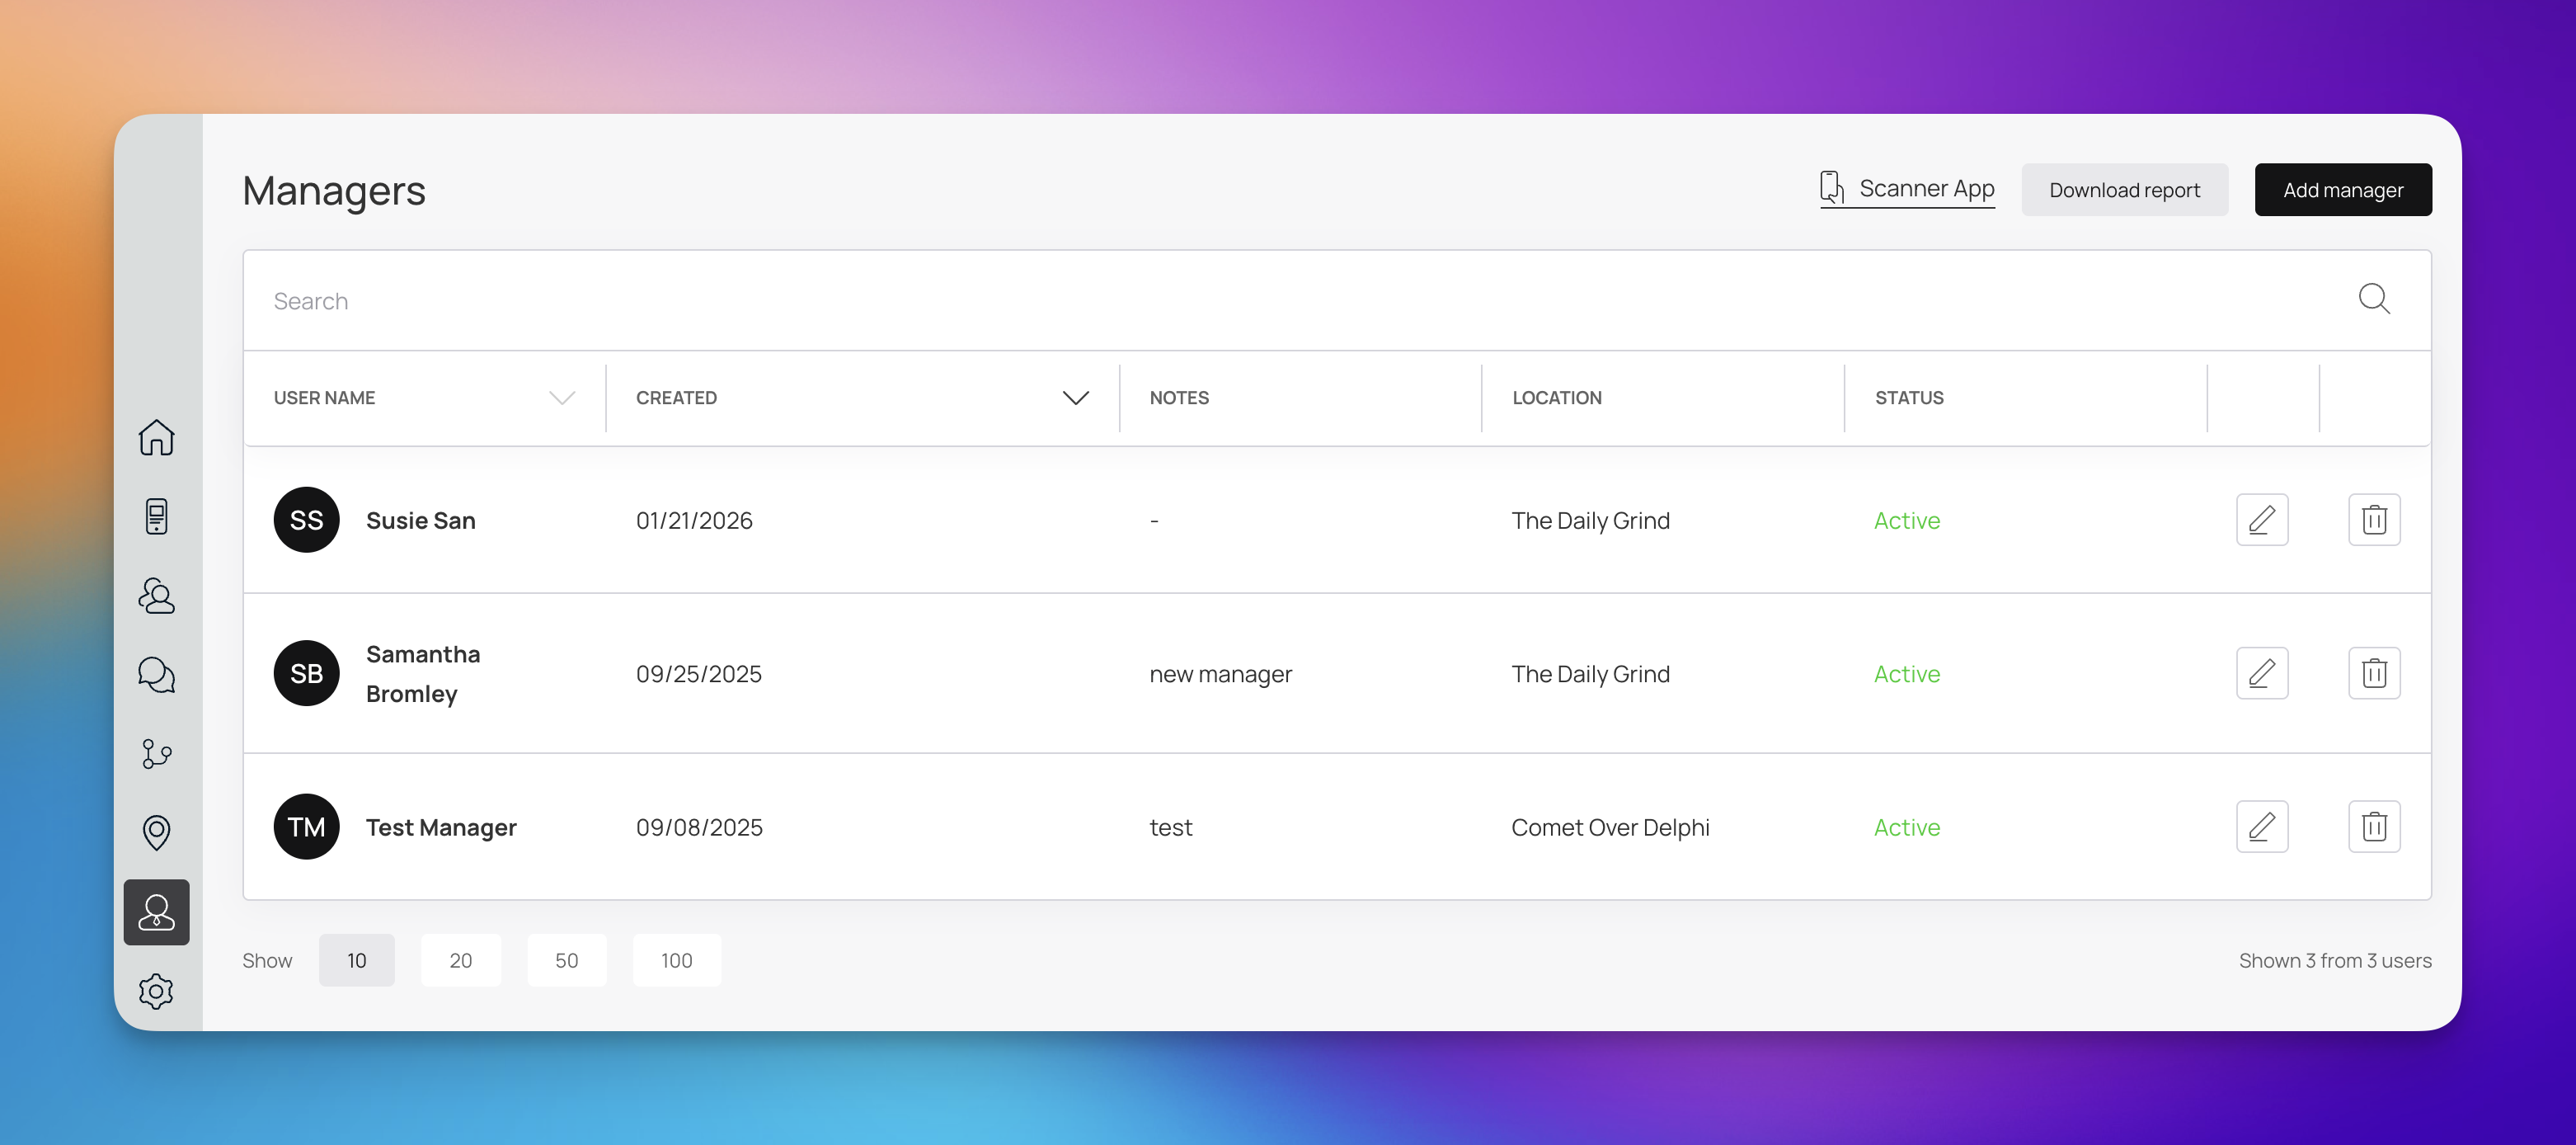Show 20 rows per page
Screen dimensions: 2576x1145
(460, 960)
